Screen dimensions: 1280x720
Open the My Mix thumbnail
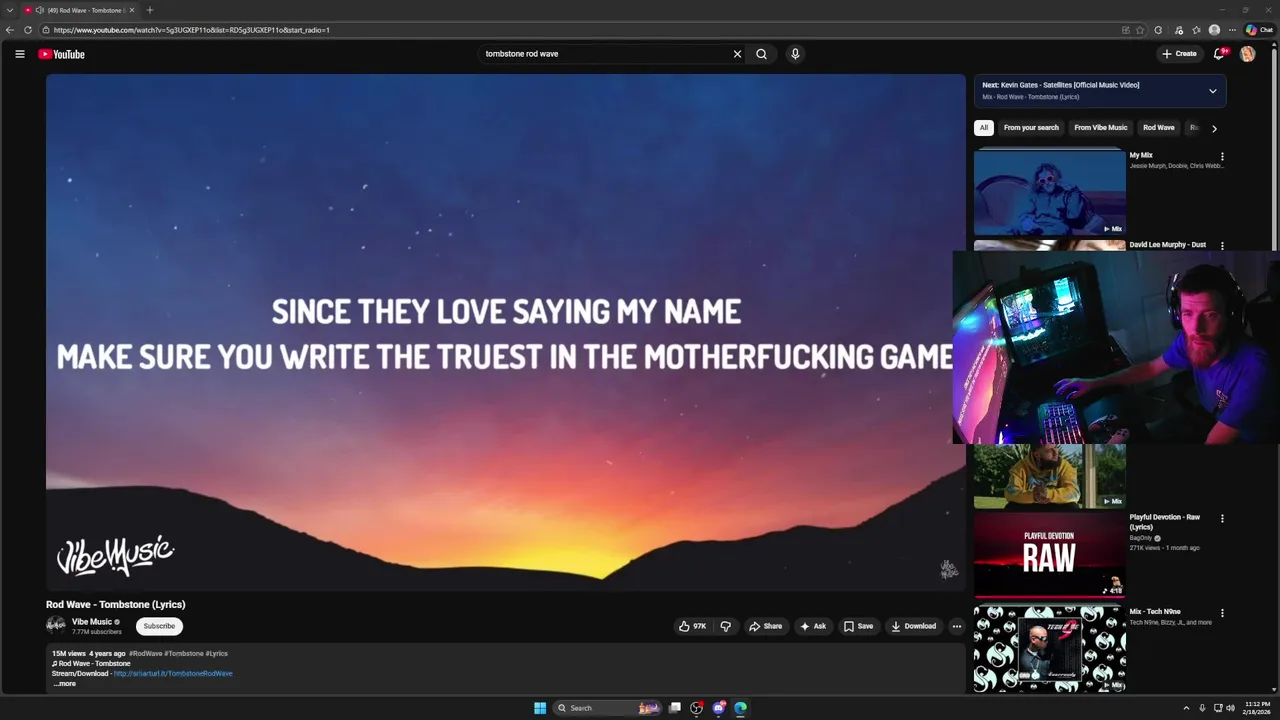(x=1050, y=192)
